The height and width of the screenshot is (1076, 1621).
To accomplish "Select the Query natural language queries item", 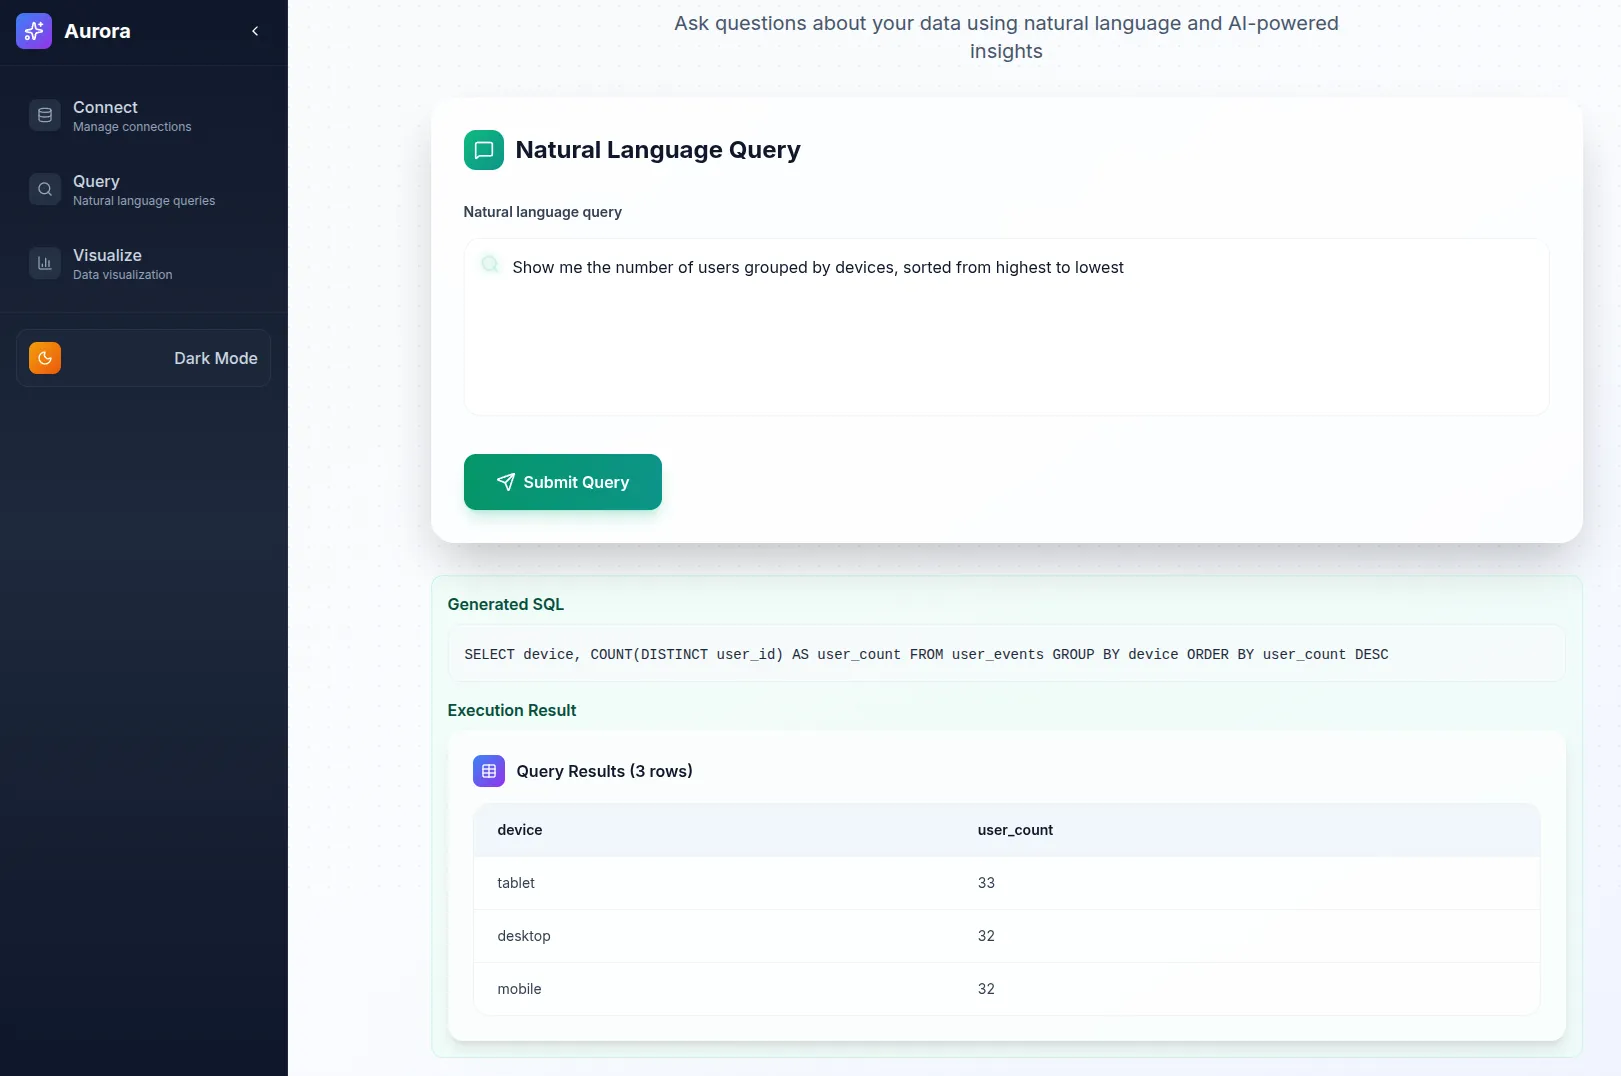I will pyautogui.click(x=143, y=190).
